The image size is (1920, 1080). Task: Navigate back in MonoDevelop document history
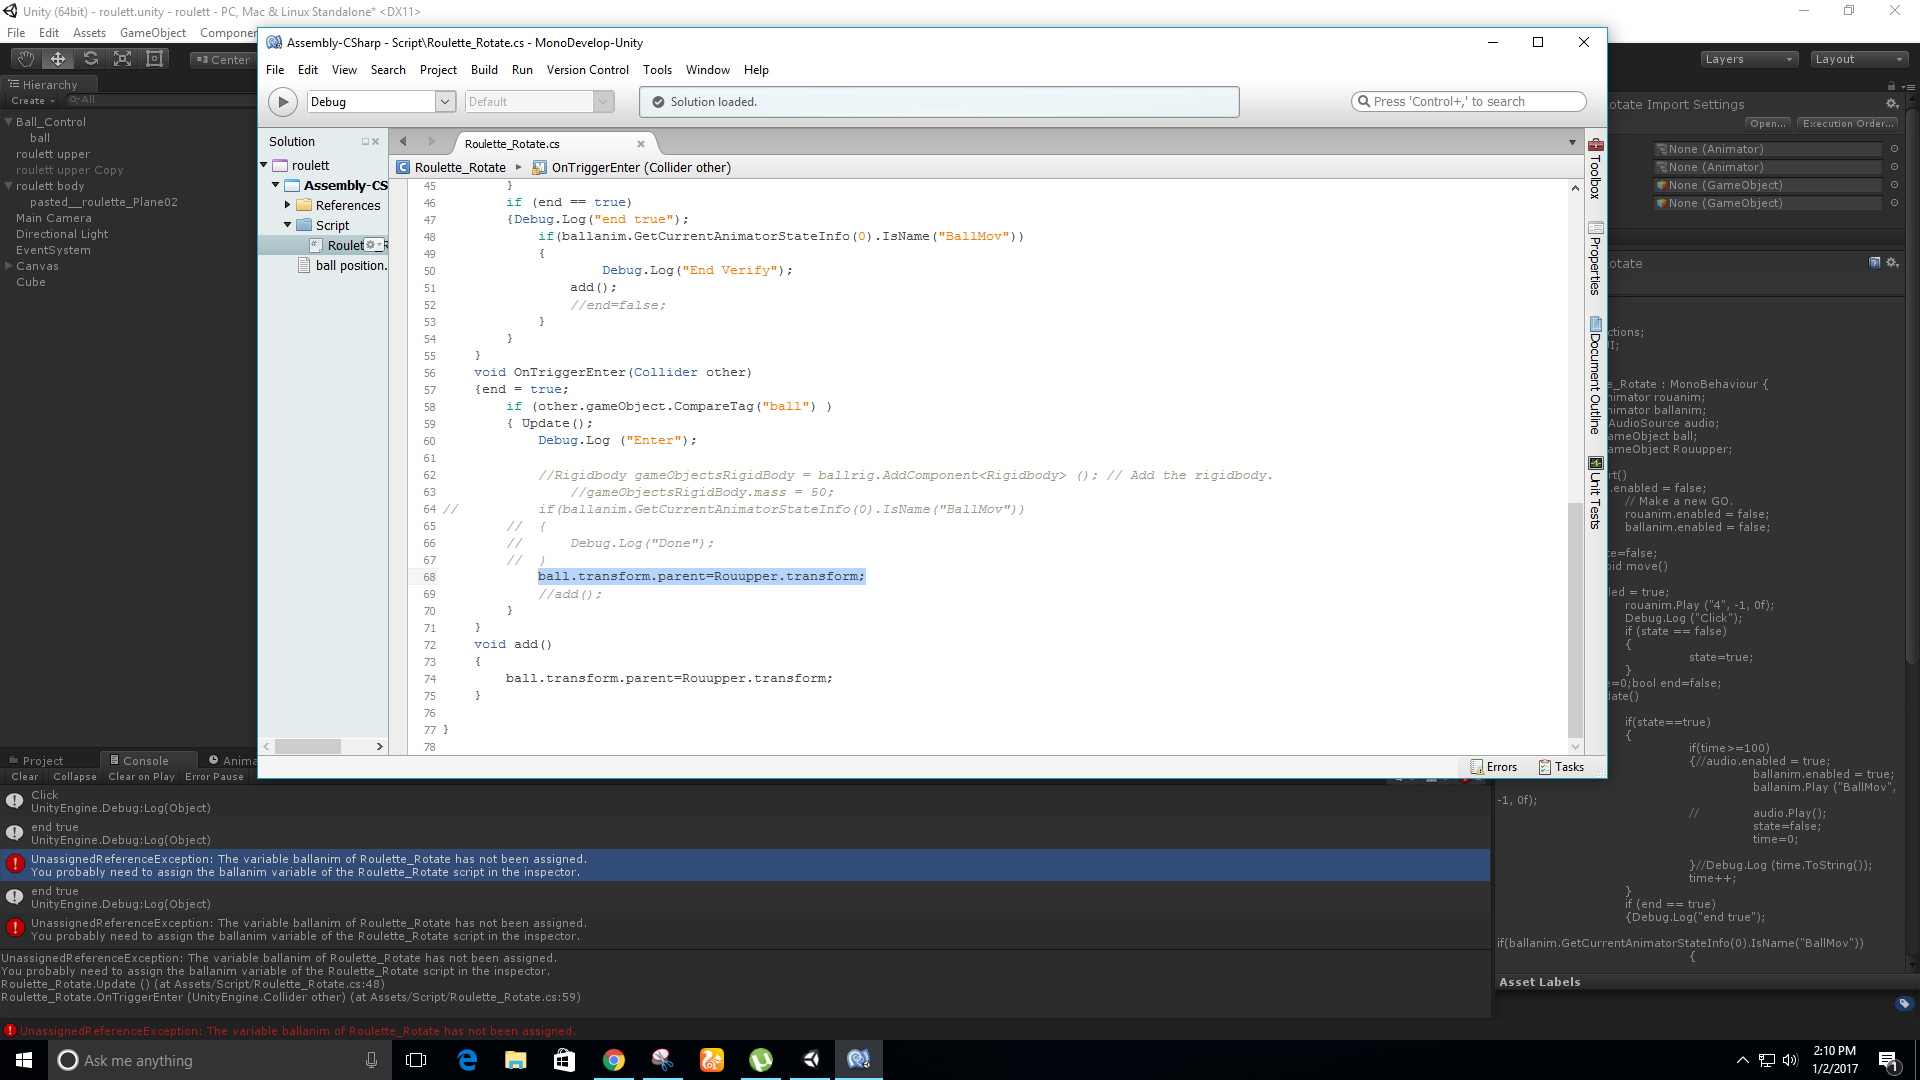(x=403, y=142)
